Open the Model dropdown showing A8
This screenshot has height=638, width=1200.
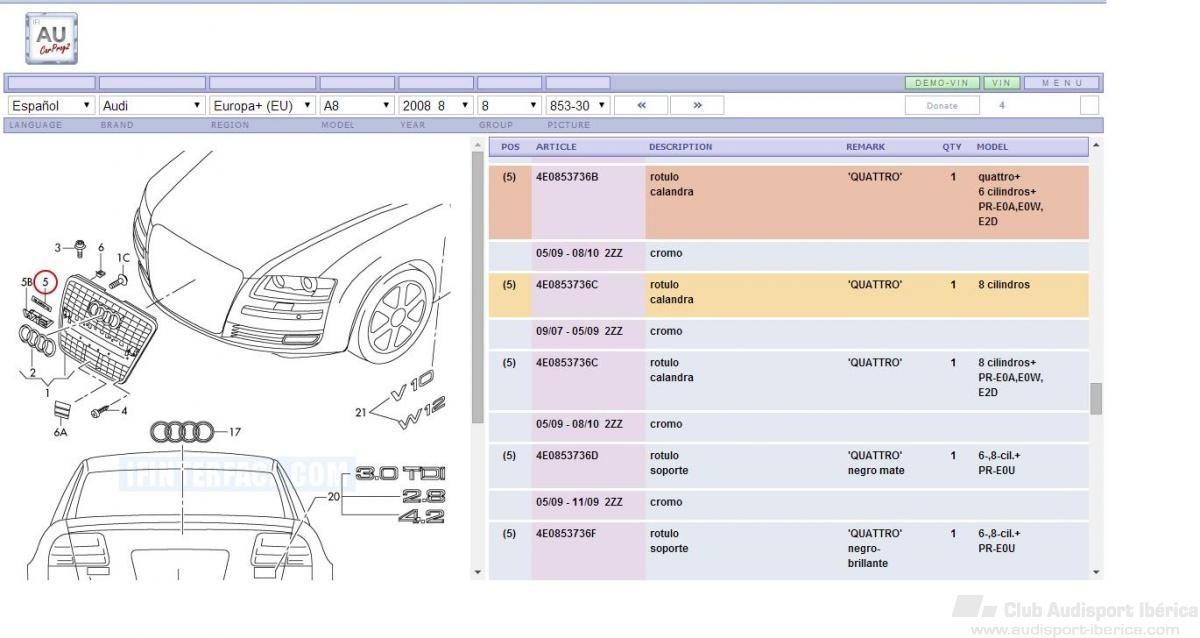[357, 105]
